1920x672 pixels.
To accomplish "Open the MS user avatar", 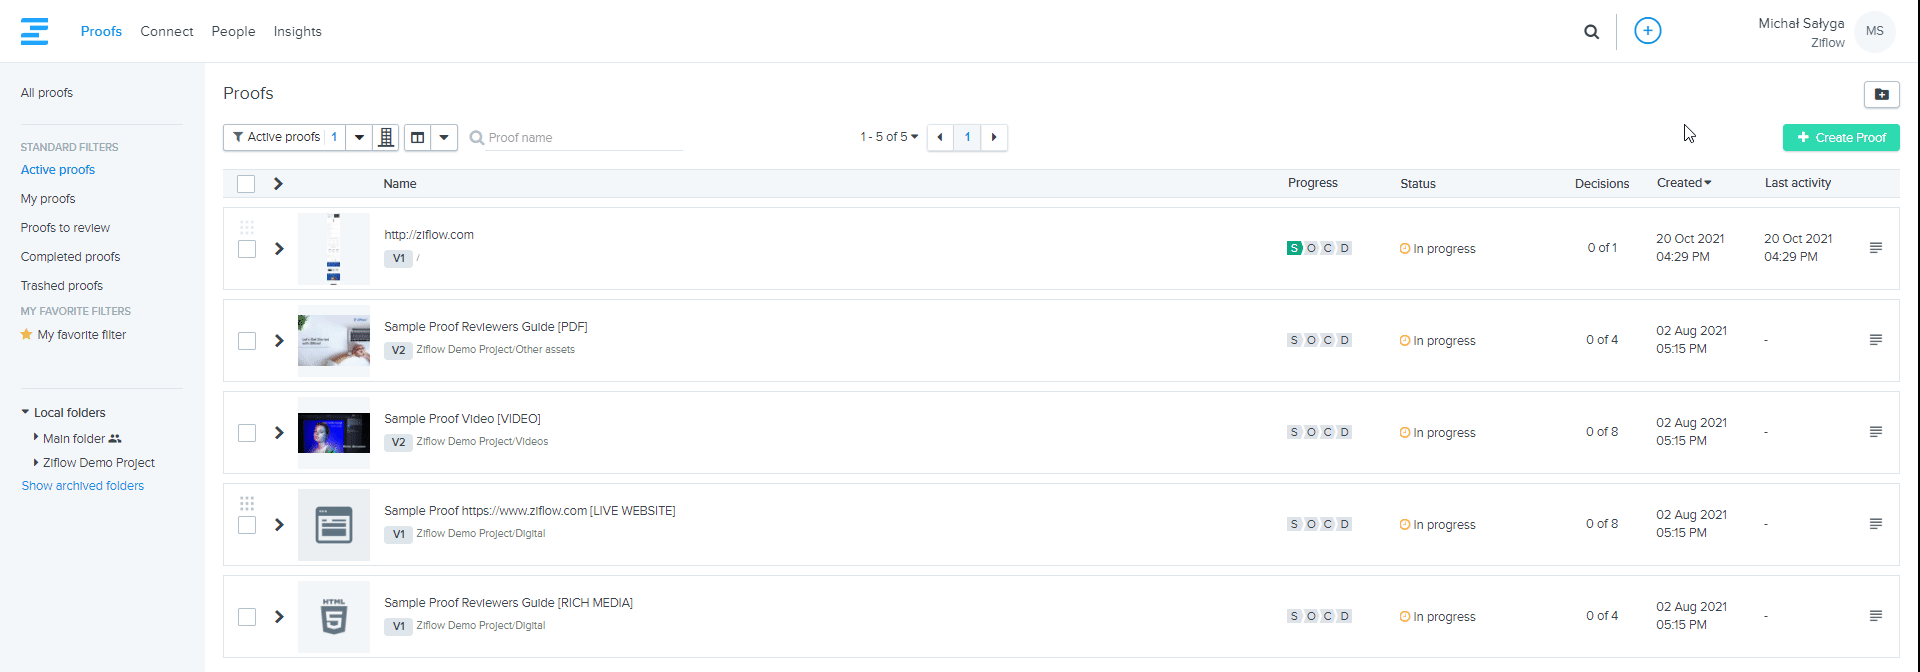I will click(x=1874, y=31).
